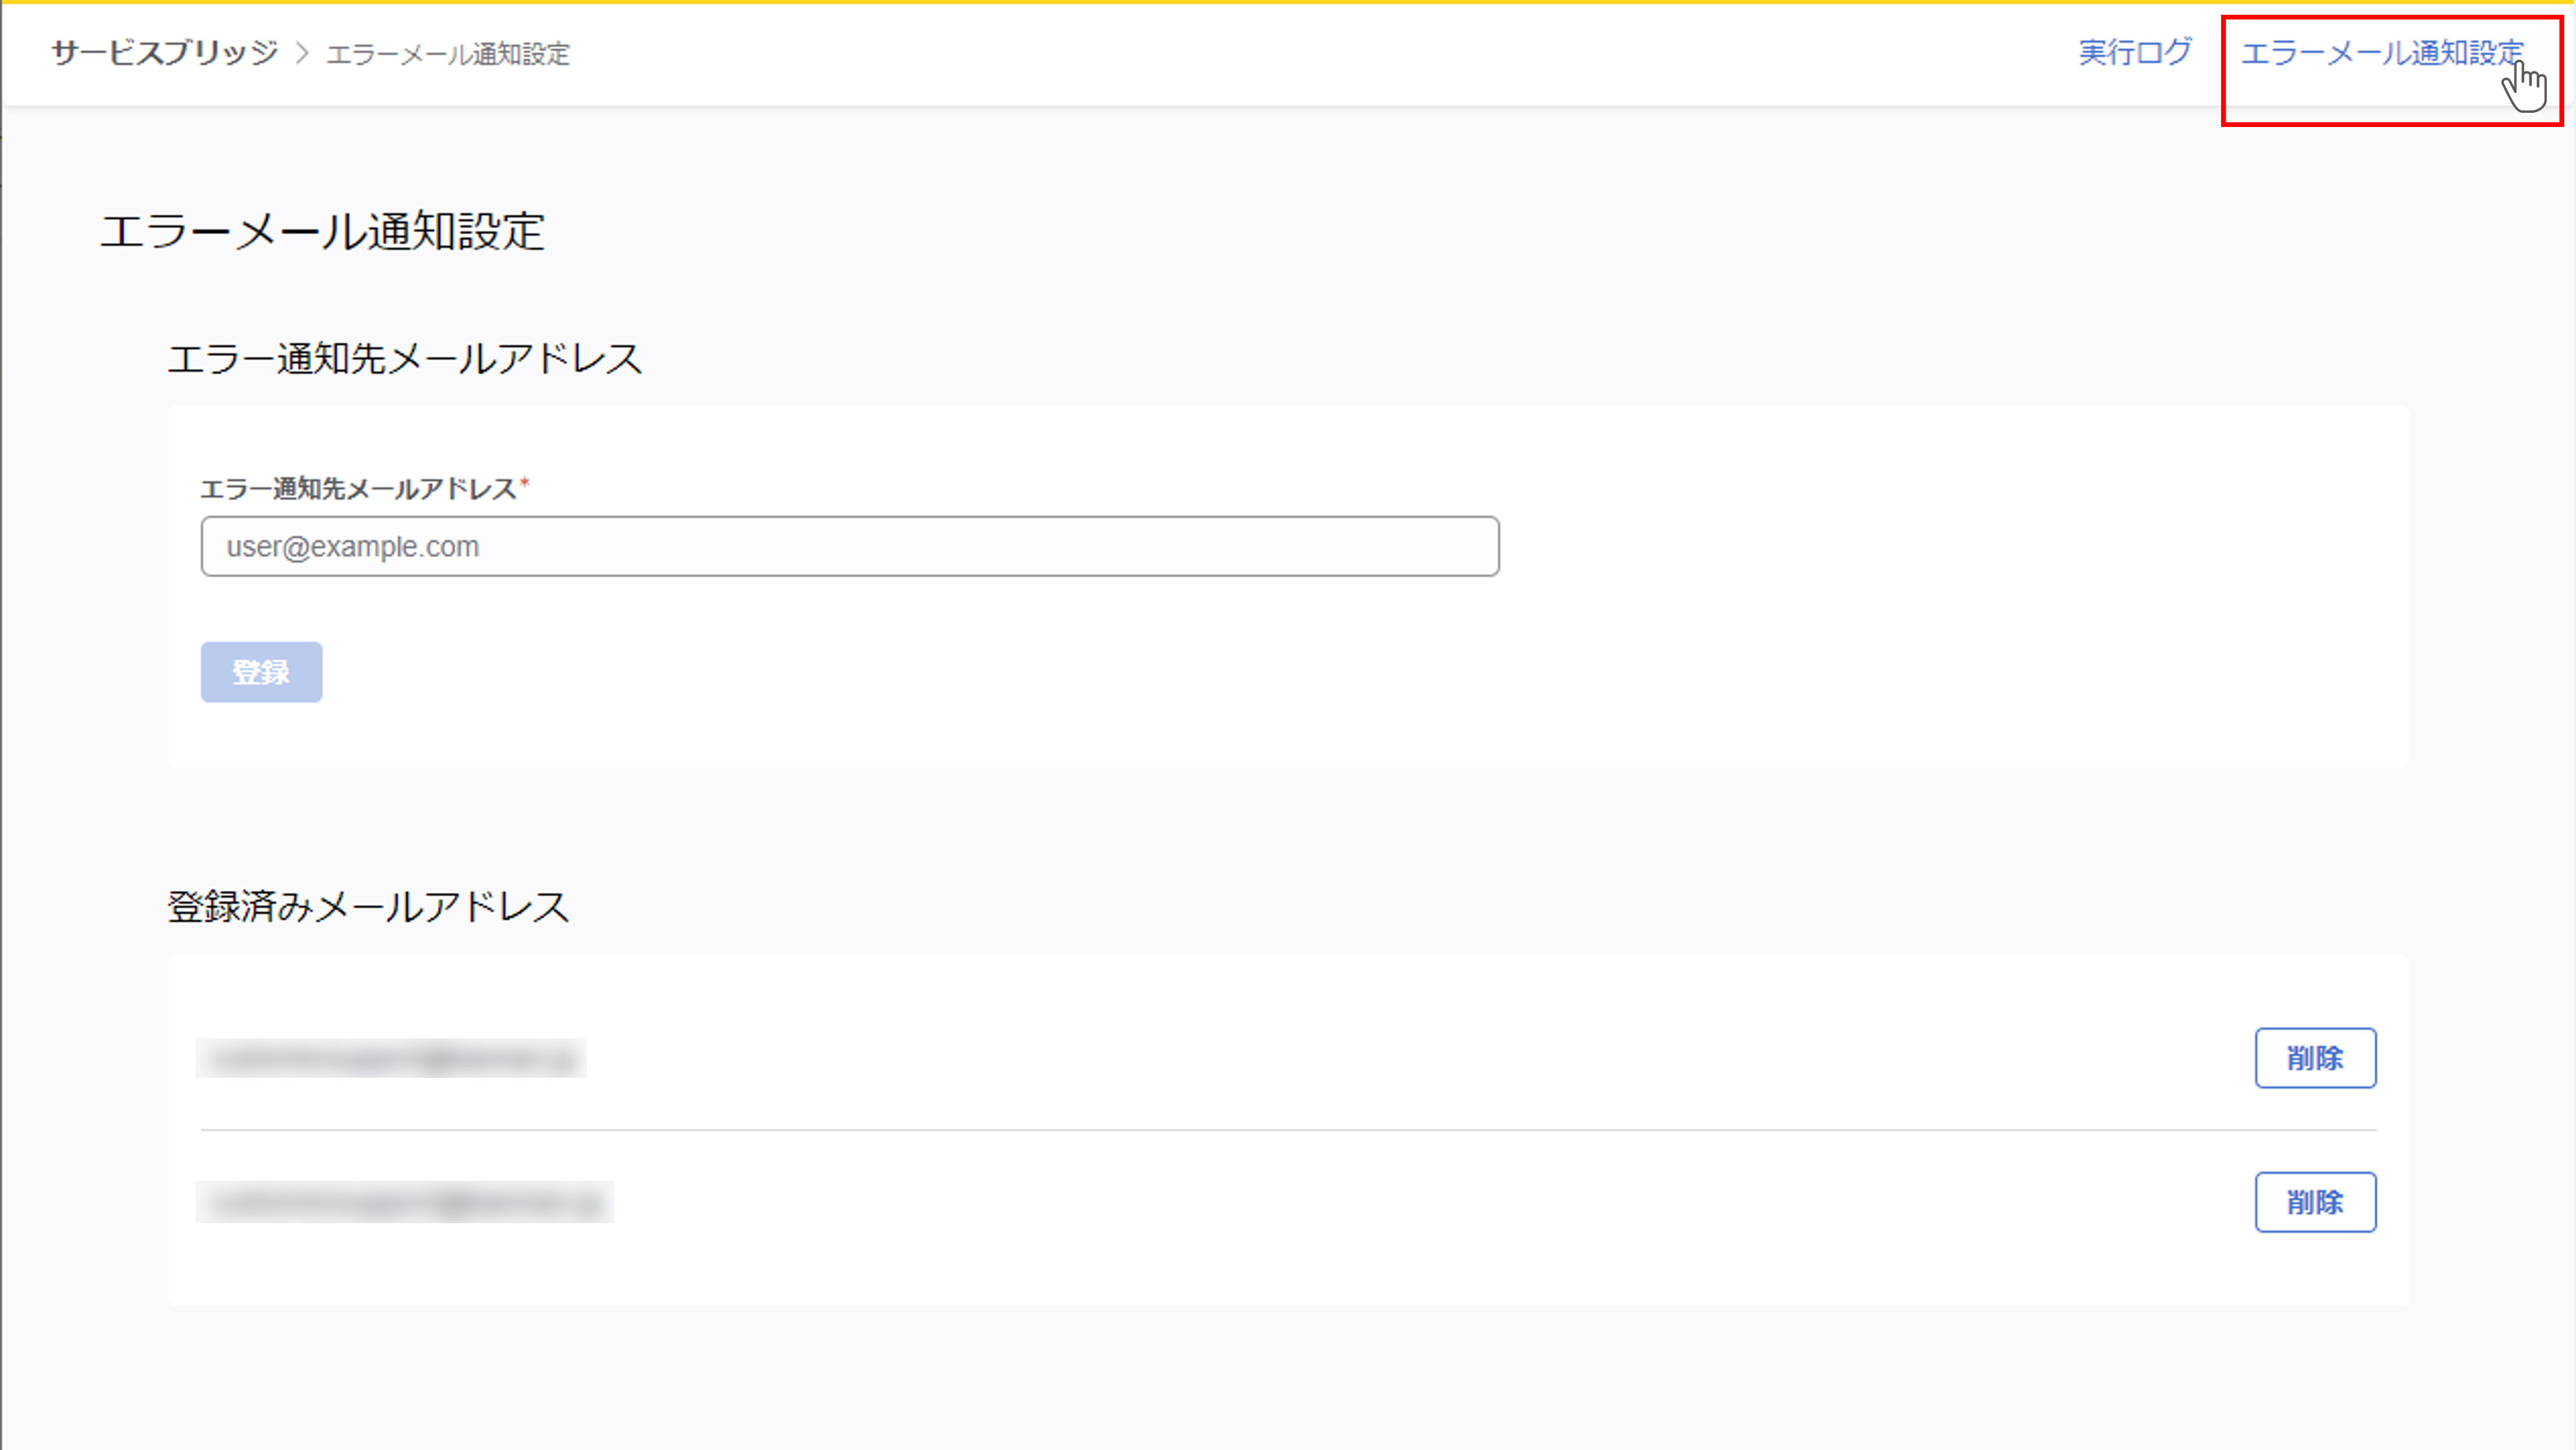Viewport: 2576px width, 1450px height.
Task: Delete the second registered email address
Action: pyautogui.click(x=2314, y=1201)
